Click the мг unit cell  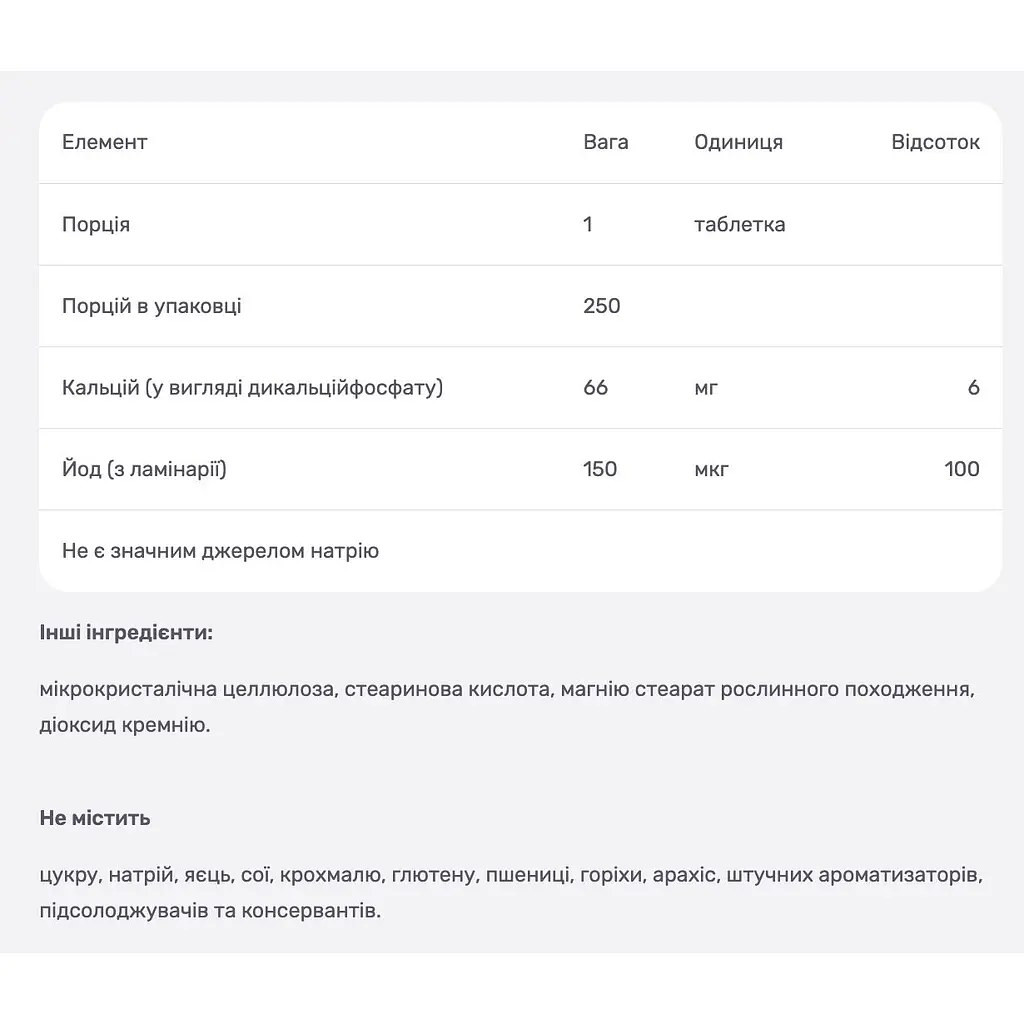pyautogui.click(x=706, y=389)
